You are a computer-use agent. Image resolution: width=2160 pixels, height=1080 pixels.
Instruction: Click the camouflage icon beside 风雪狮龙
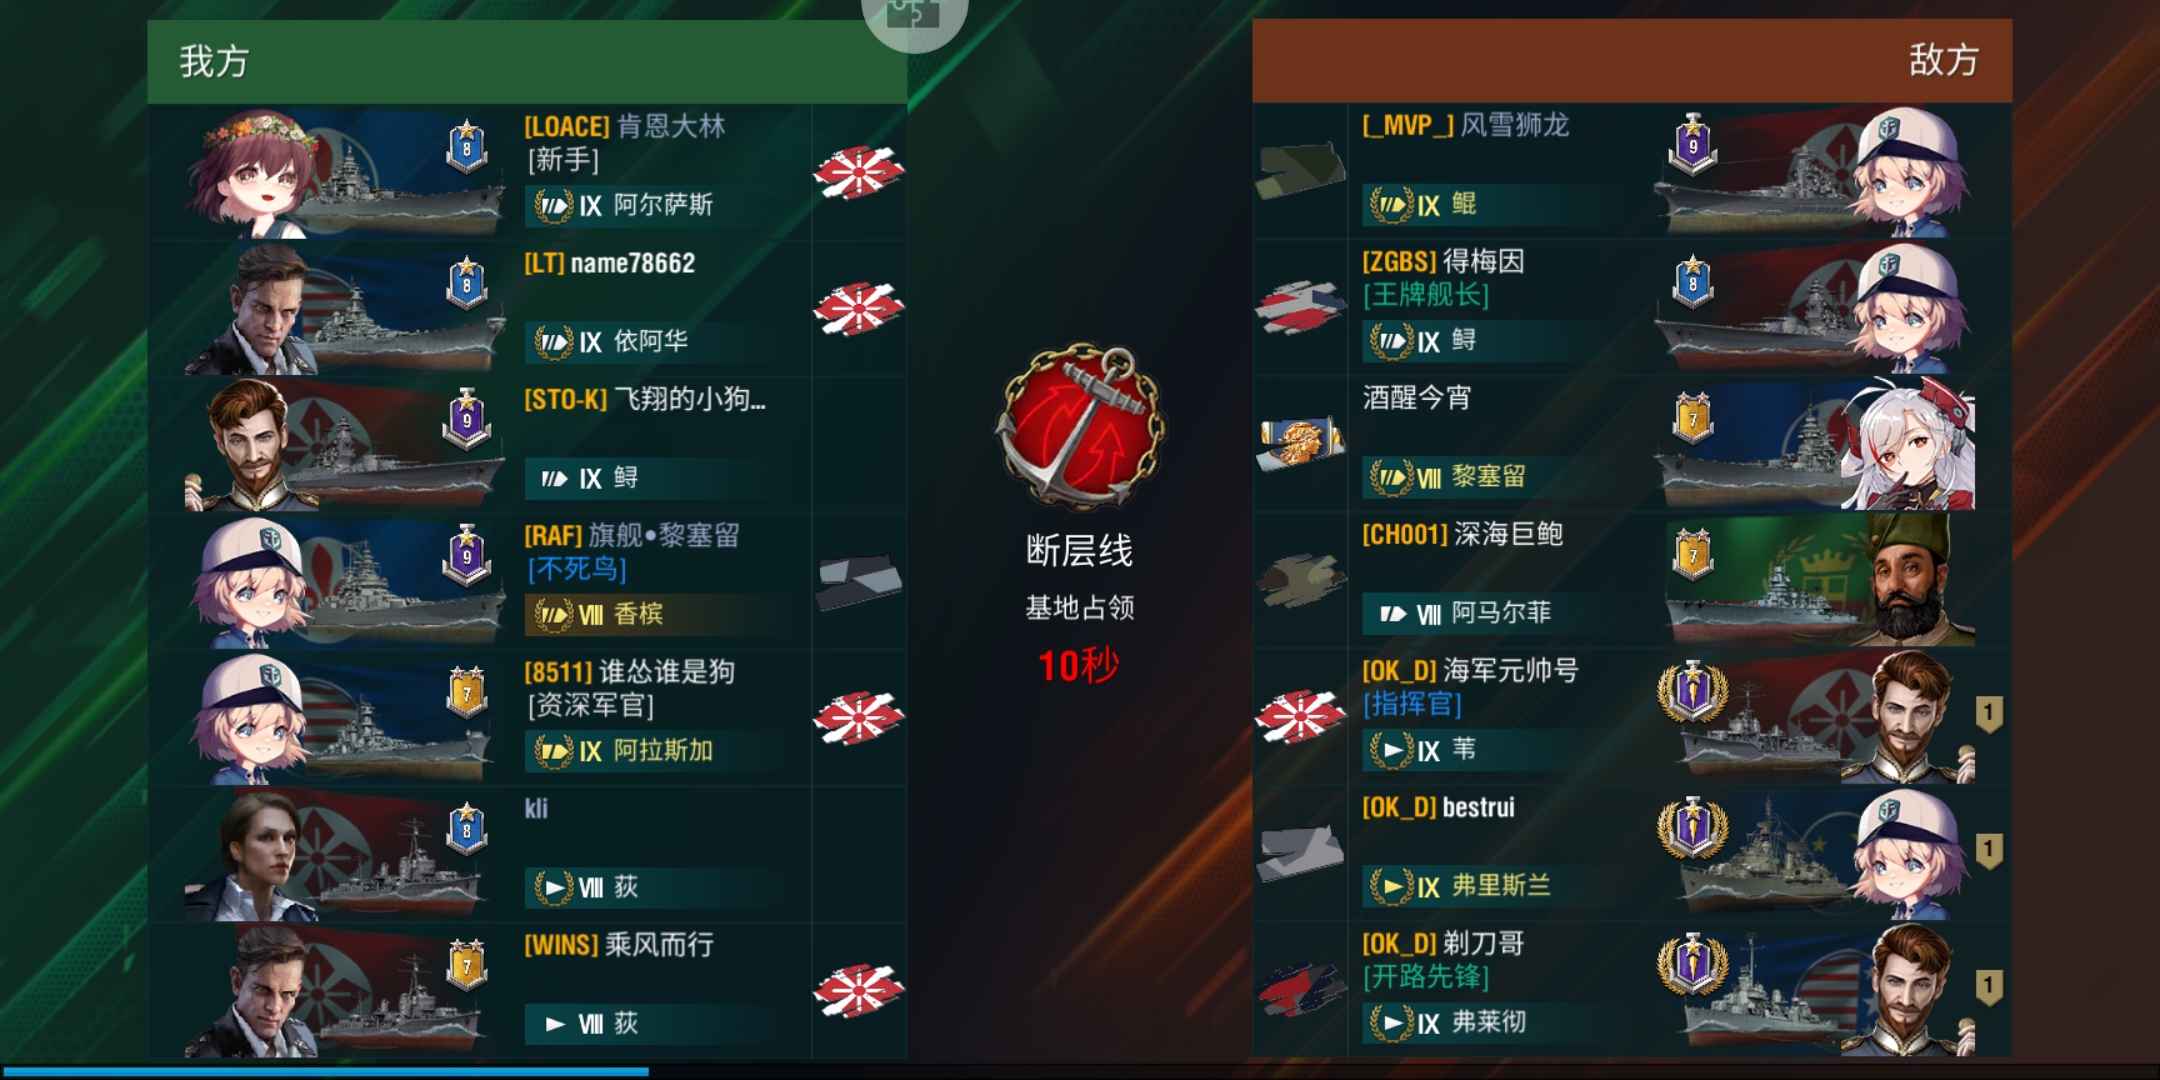click(1300, 171)
